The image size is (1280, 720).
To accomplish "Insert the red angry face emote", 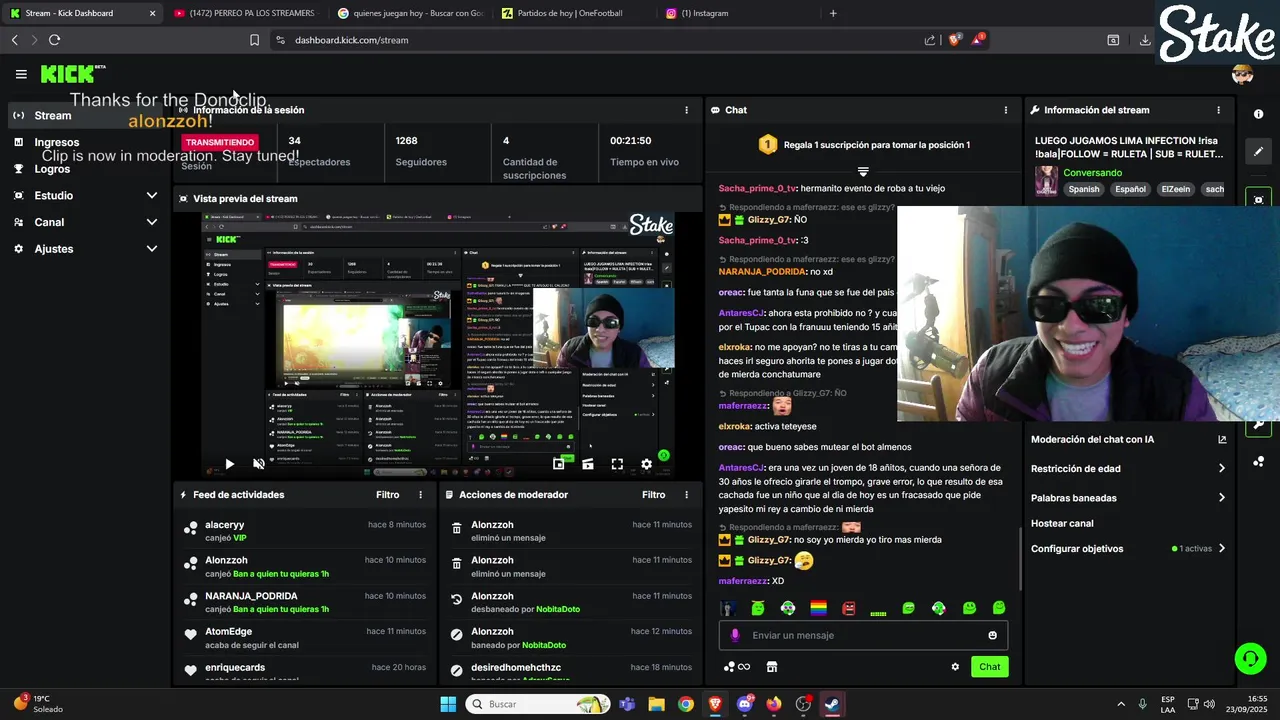I will pyautogui.click(x=849, y=608).
